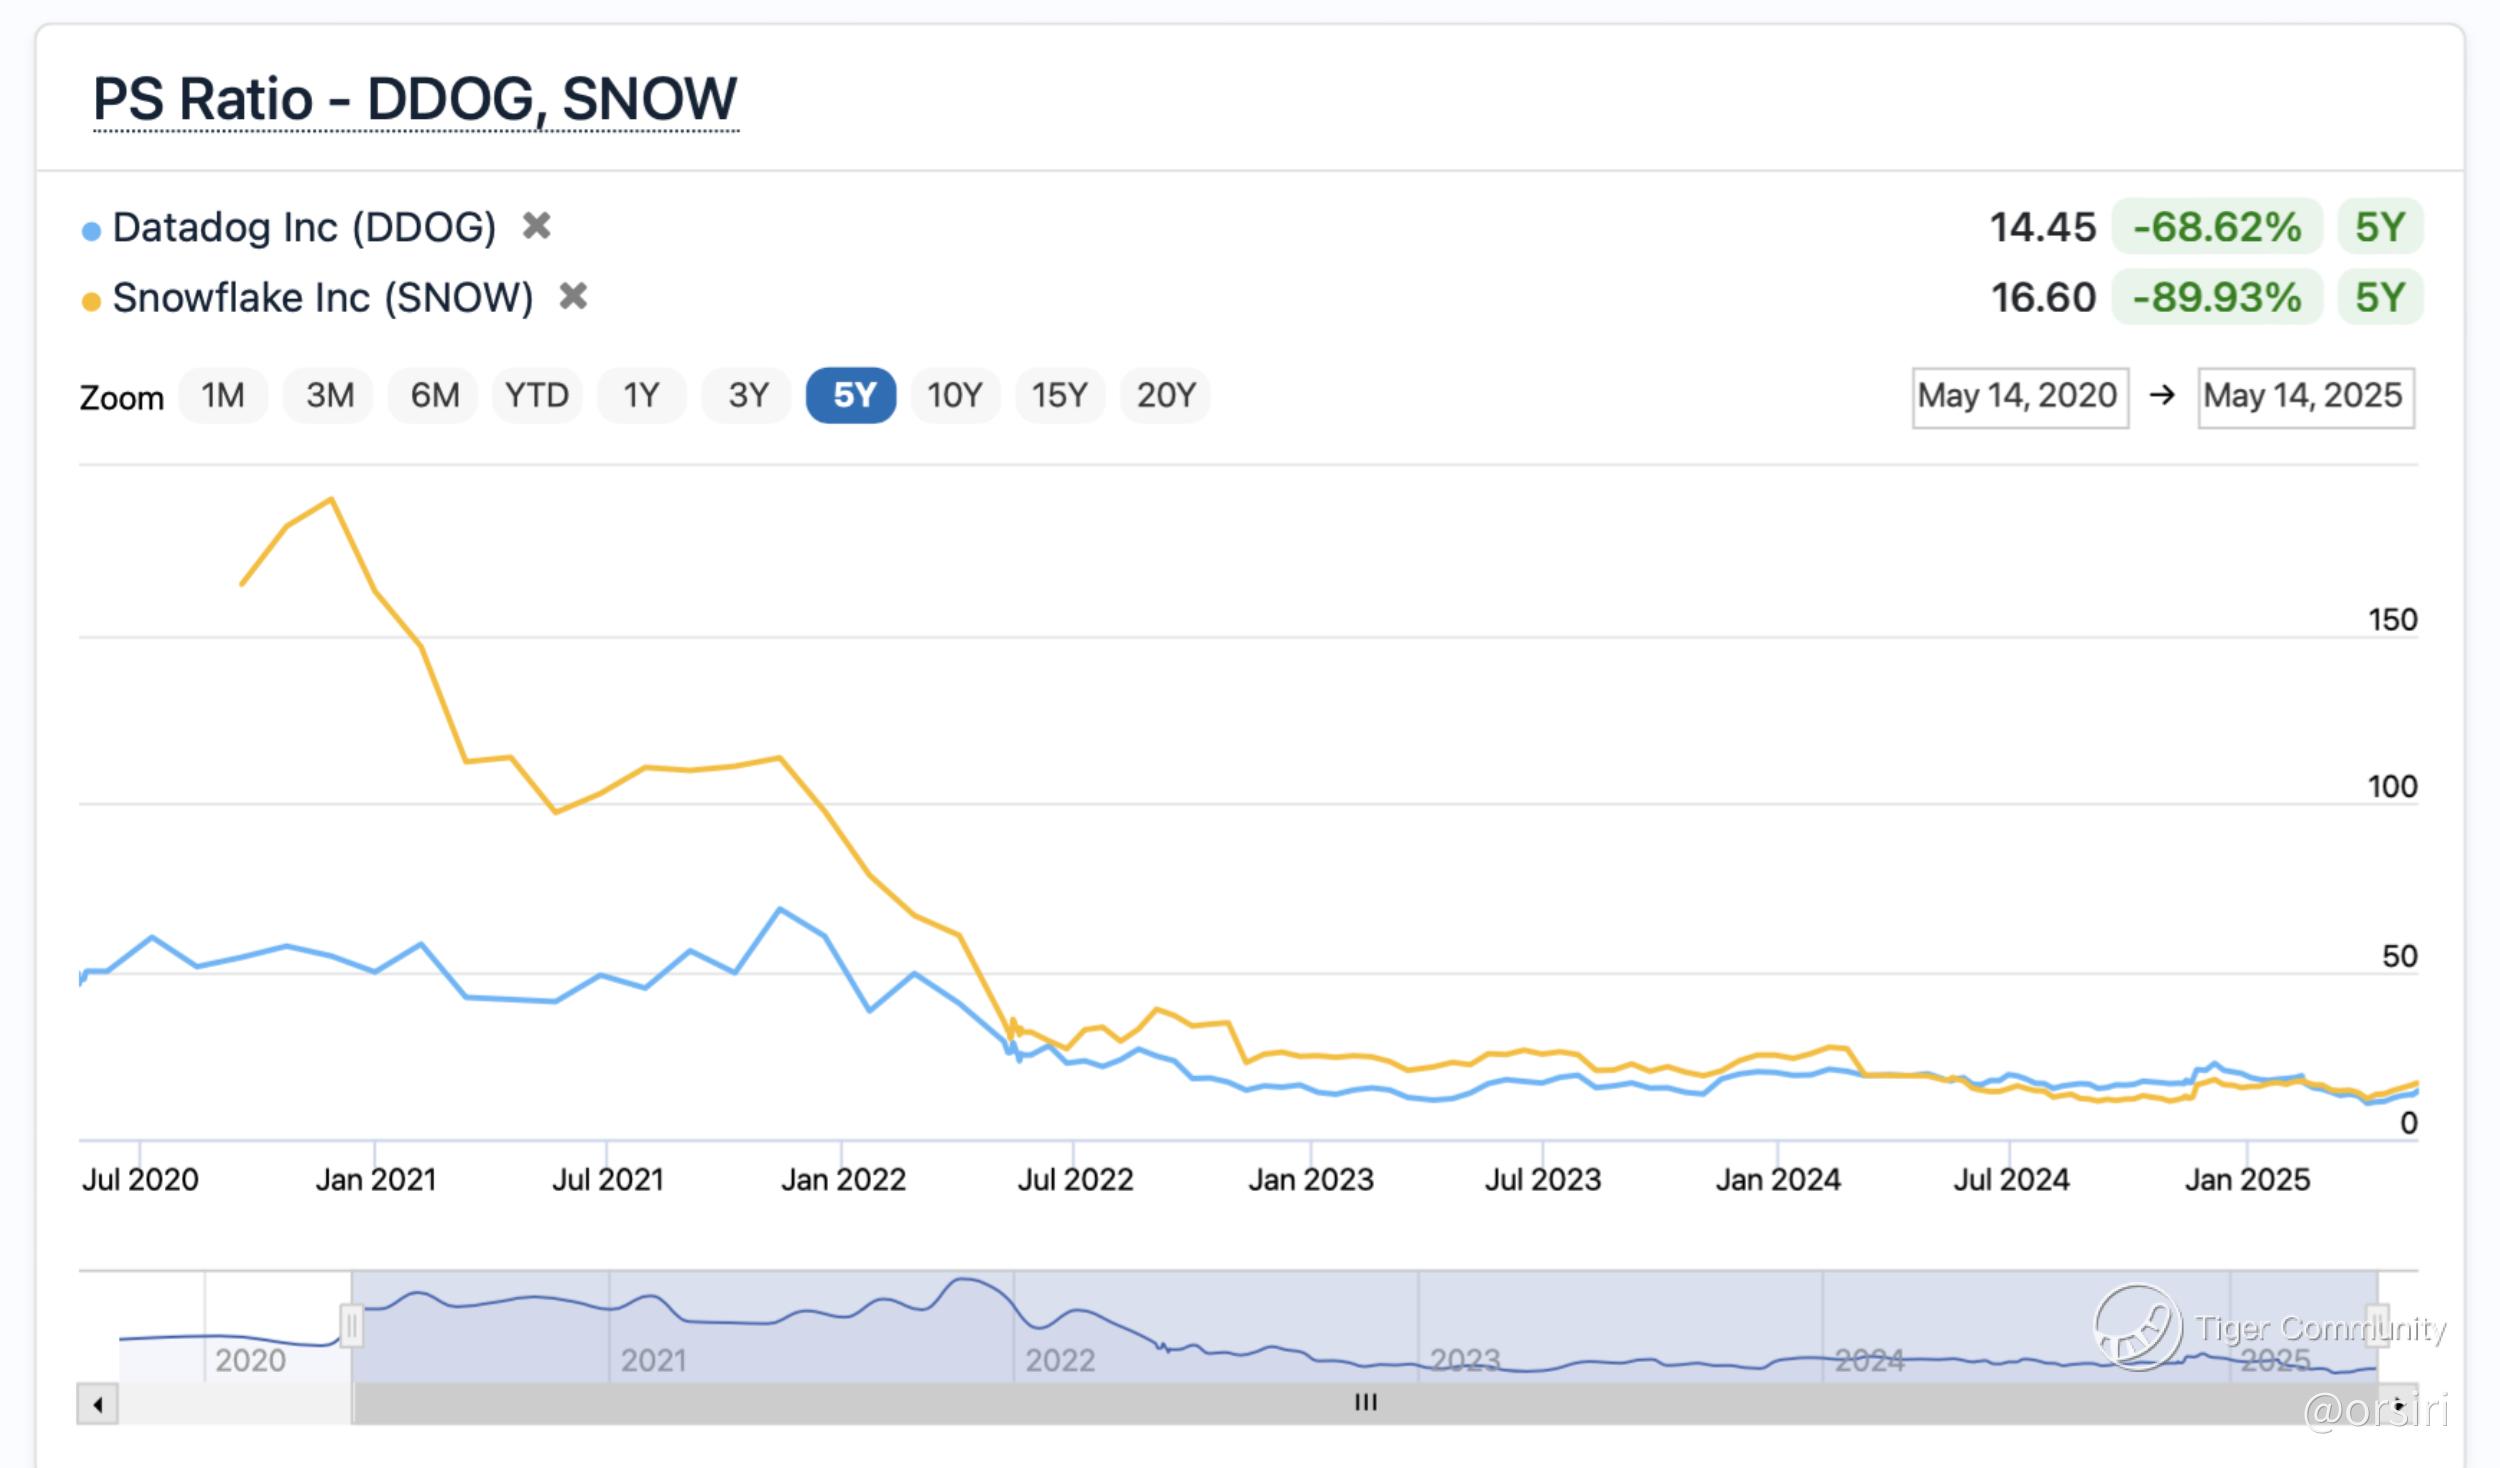This screenshot has height=1468, width=2500.
Task: Select the 3M zoom range
Action: click(x=329, y=395)
